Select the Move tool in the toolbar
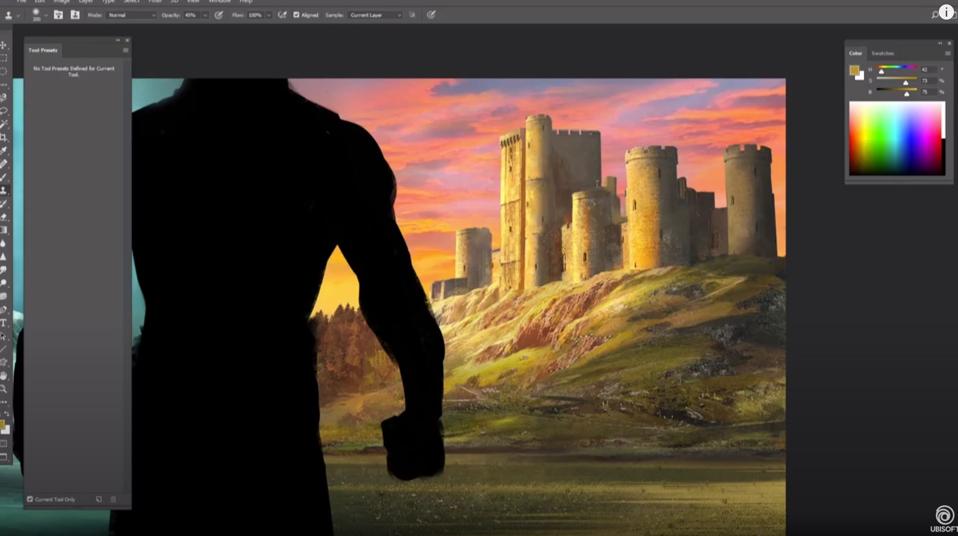 (x=4, y=45)
